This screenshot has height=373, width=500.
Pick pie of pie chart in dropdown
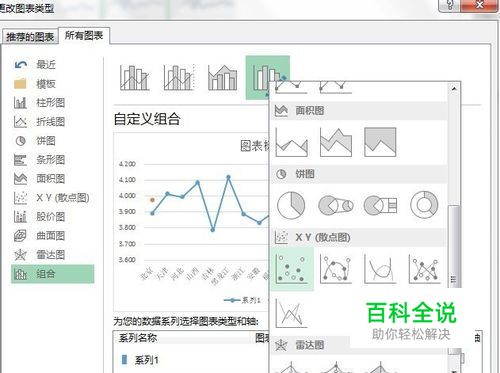click(336, 205)
